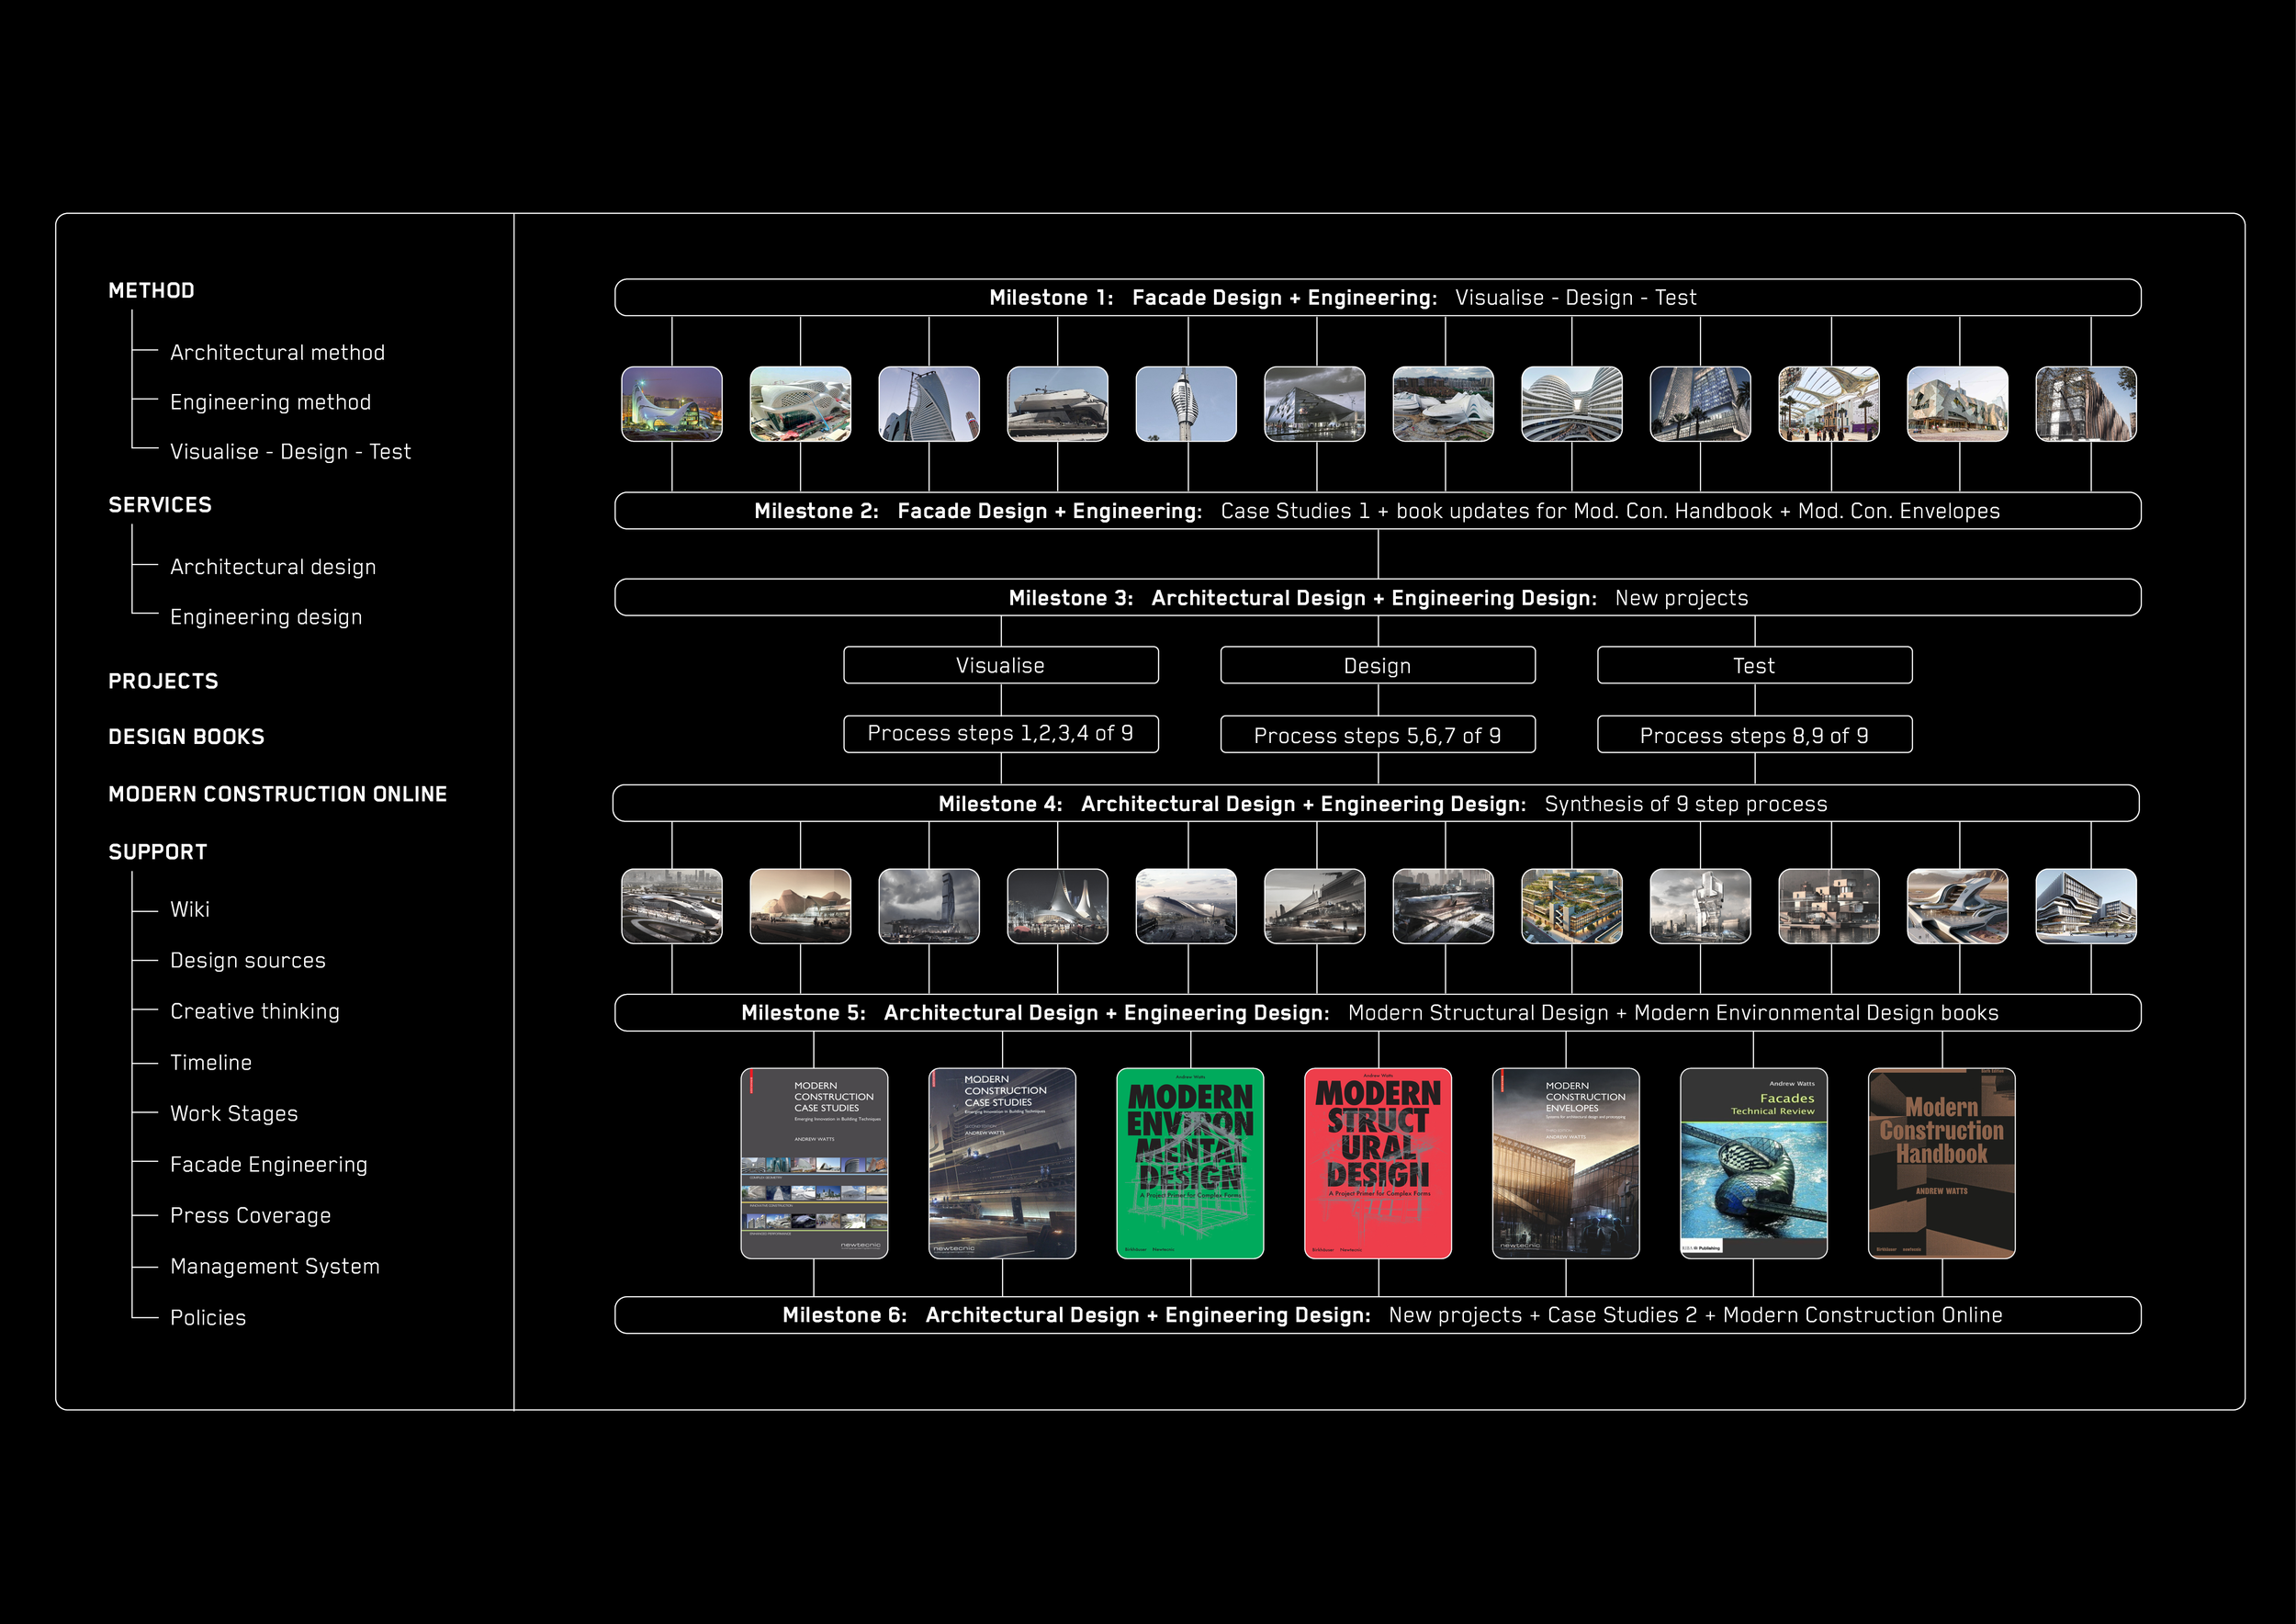Click the SERVICES section heading
2296x1624 pixels.
point(160,505)
